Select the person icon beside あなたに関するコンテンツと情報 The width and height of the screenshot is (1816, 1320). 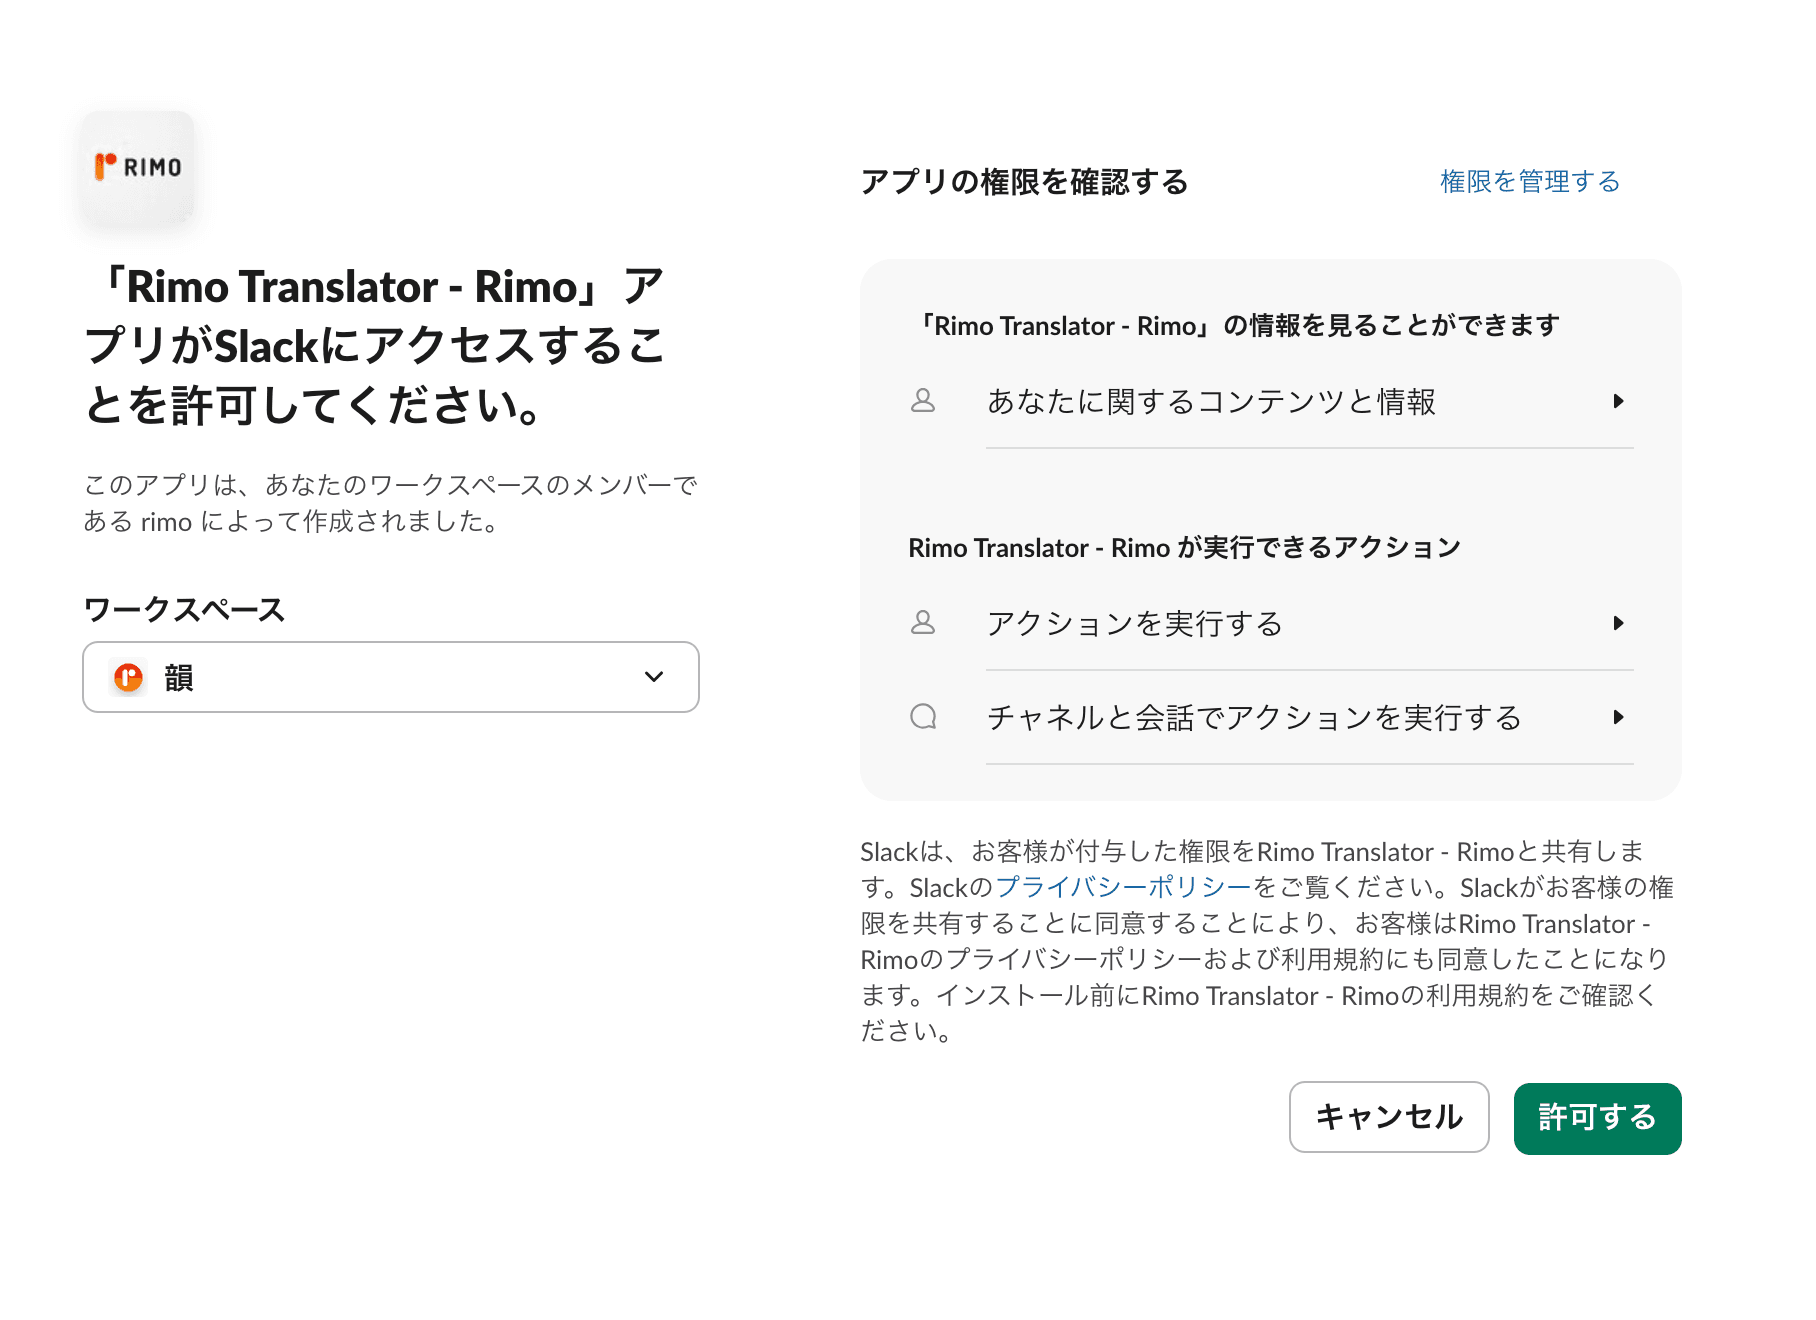click(923, 402)
